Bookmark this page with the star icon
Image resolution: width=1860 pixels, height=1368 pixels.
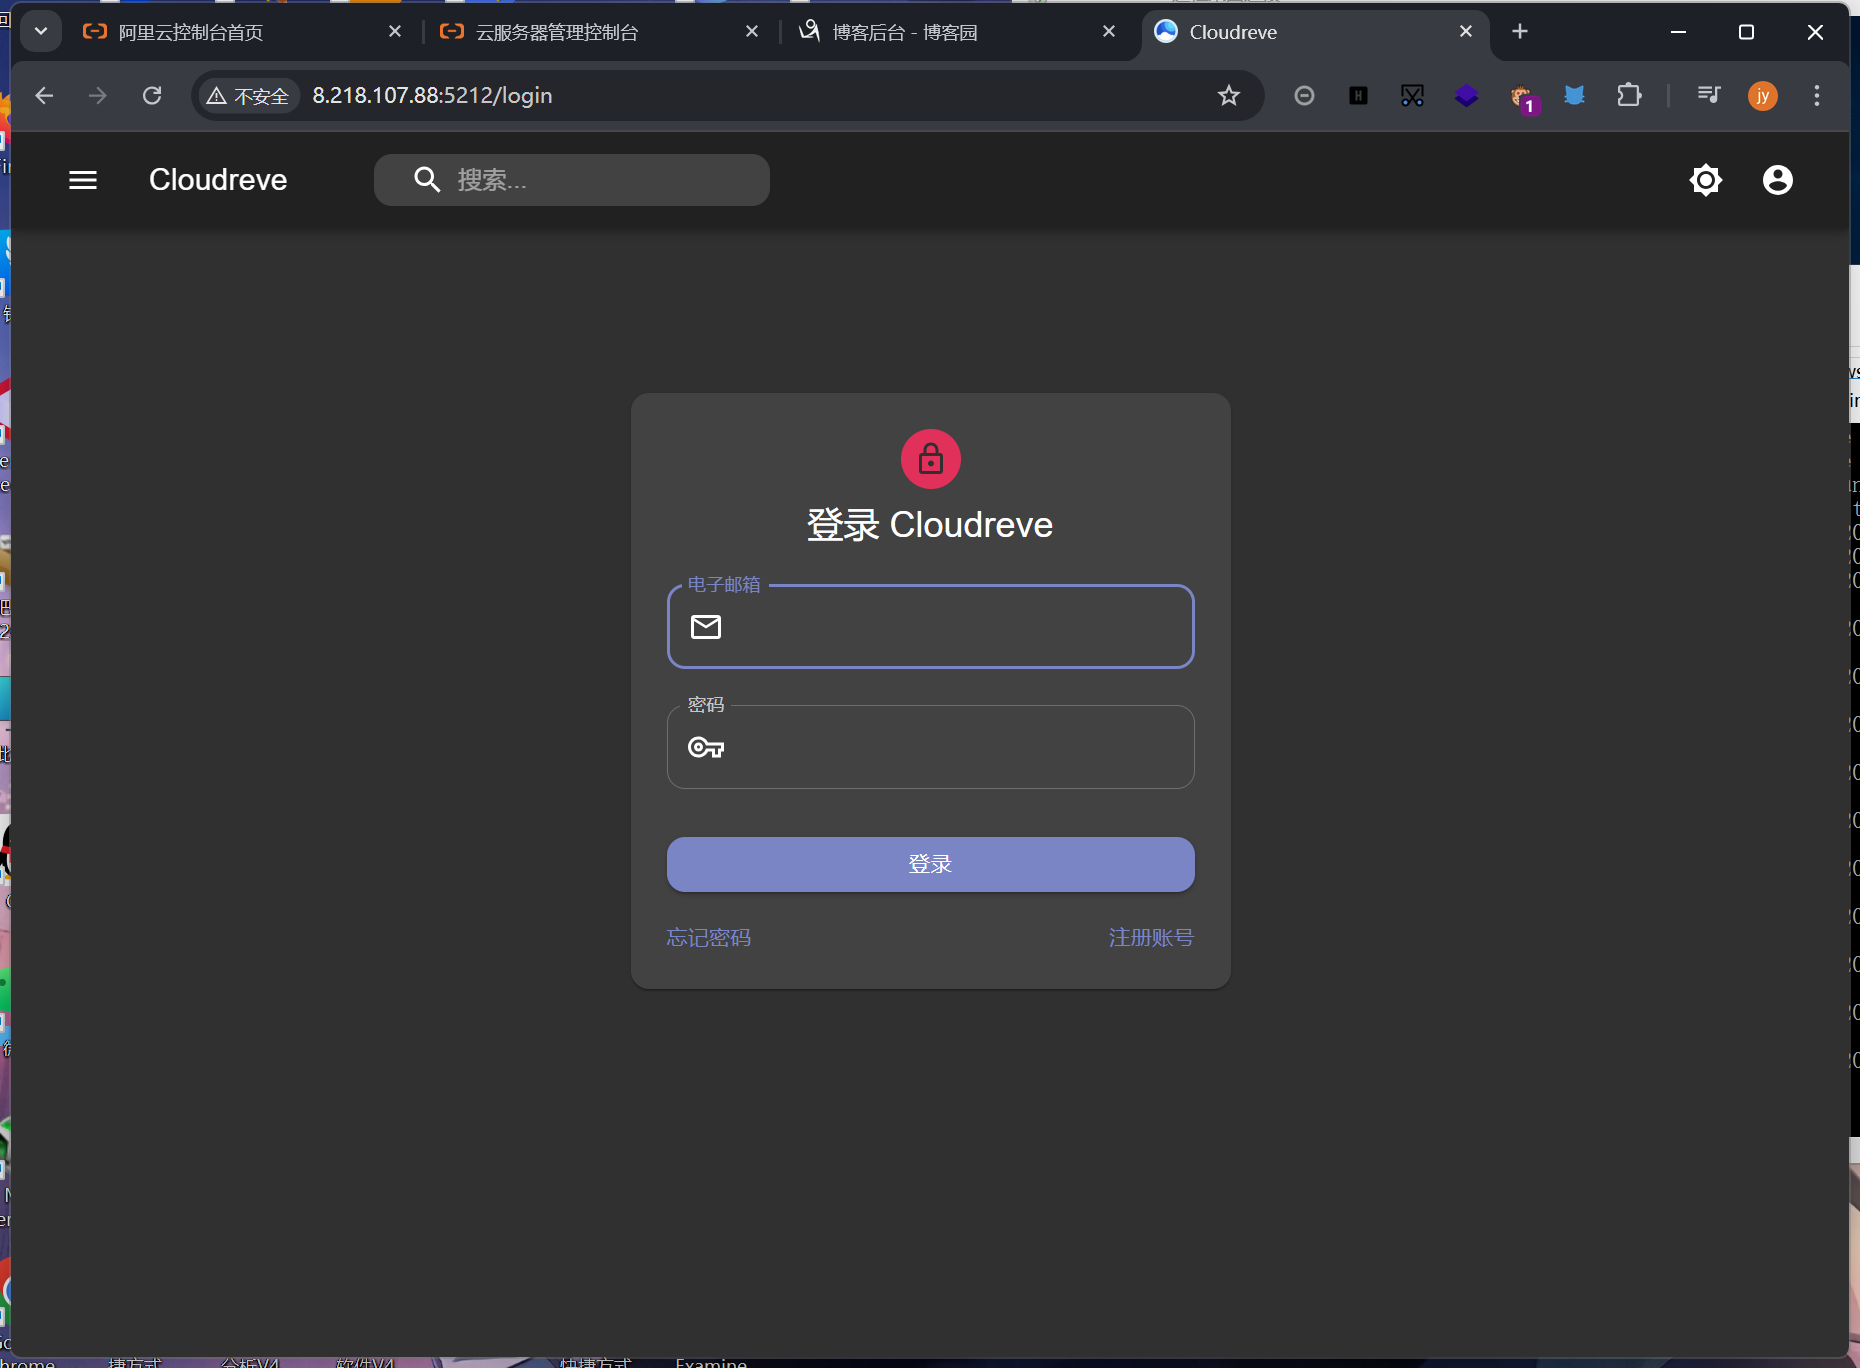click(x=1229, y=96)
